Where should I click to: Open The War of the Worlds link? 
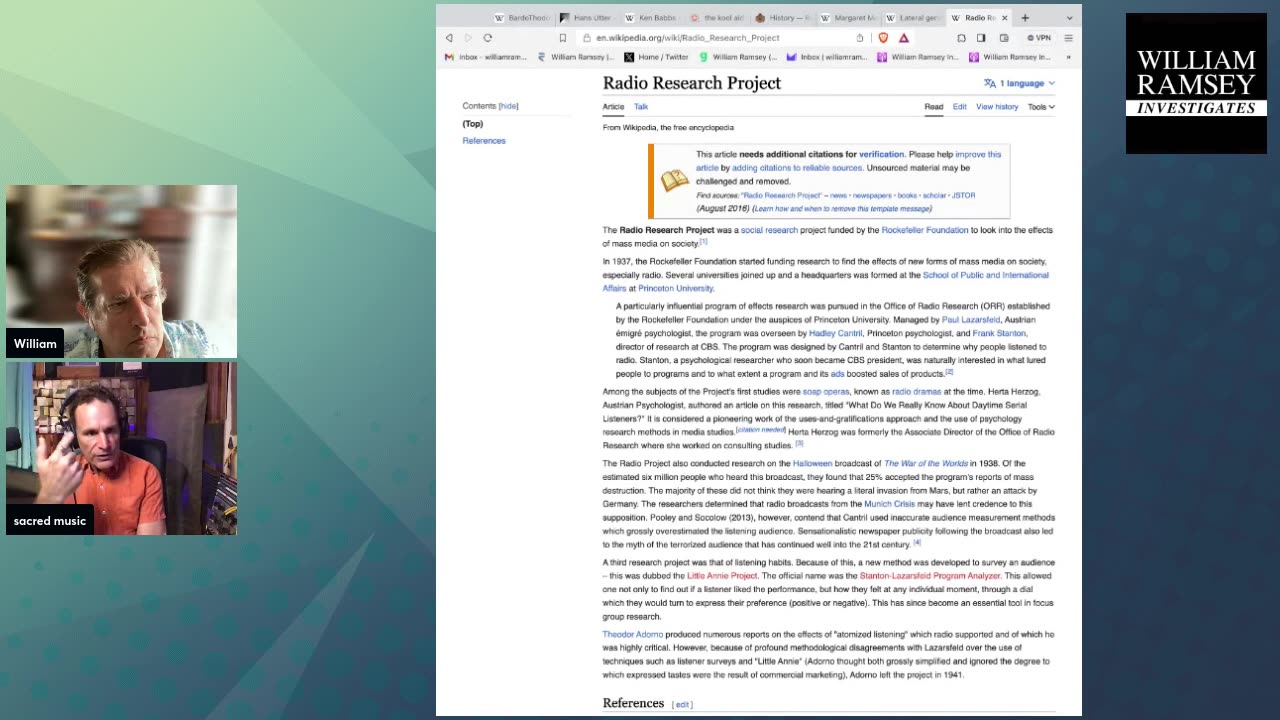point(926,464)
